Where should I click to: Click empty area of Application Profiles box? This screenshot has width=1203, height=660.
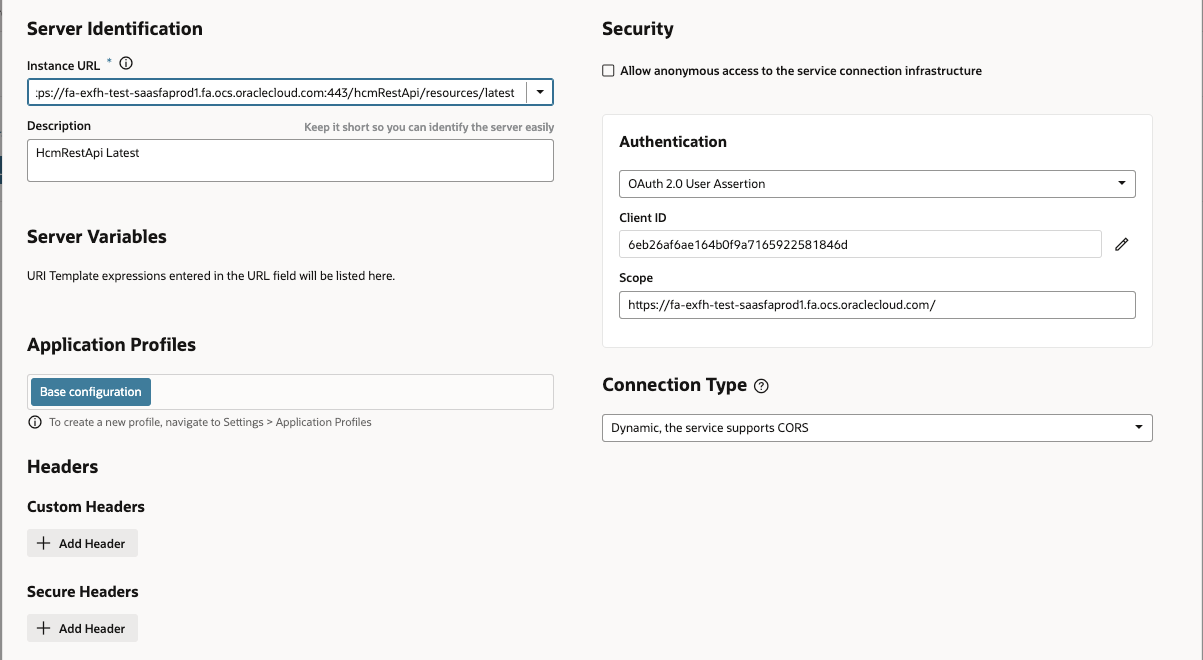click(350, 392)
